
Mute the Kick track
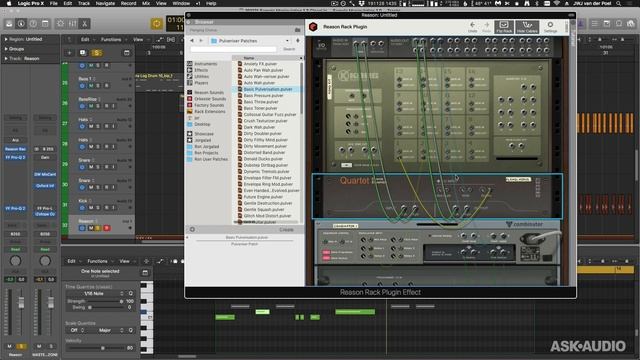pyautogui.click(x=91, y=208)
